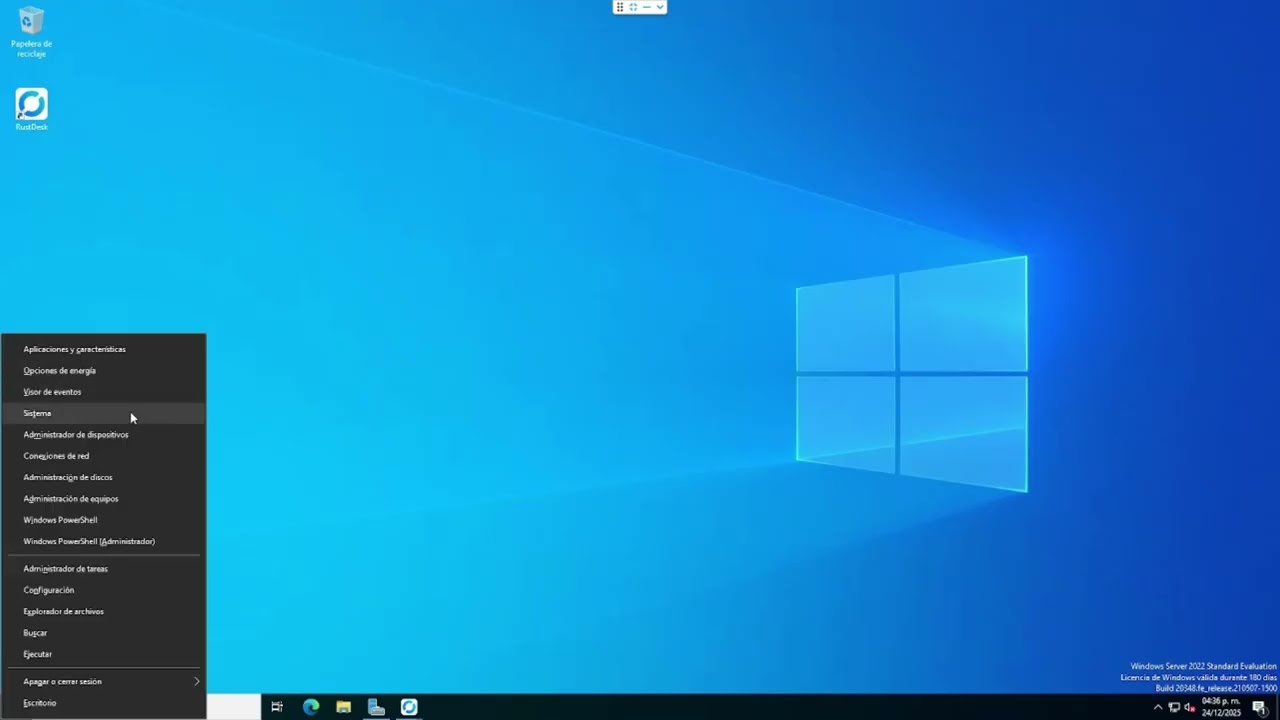This screenshot has height=720, width=1280.
Task: Choose Opciones de energía
Action: click(x=104, y=370)
